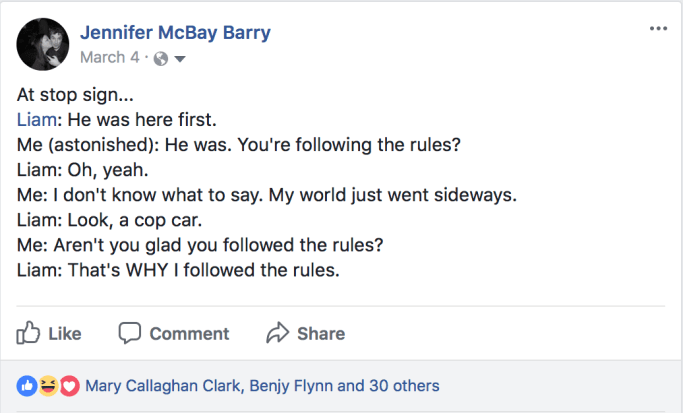Expand the audience dropdown arrow beside globe
Image resolution: width=683 pixels, height=413 pixels.
tap(180, 58)
